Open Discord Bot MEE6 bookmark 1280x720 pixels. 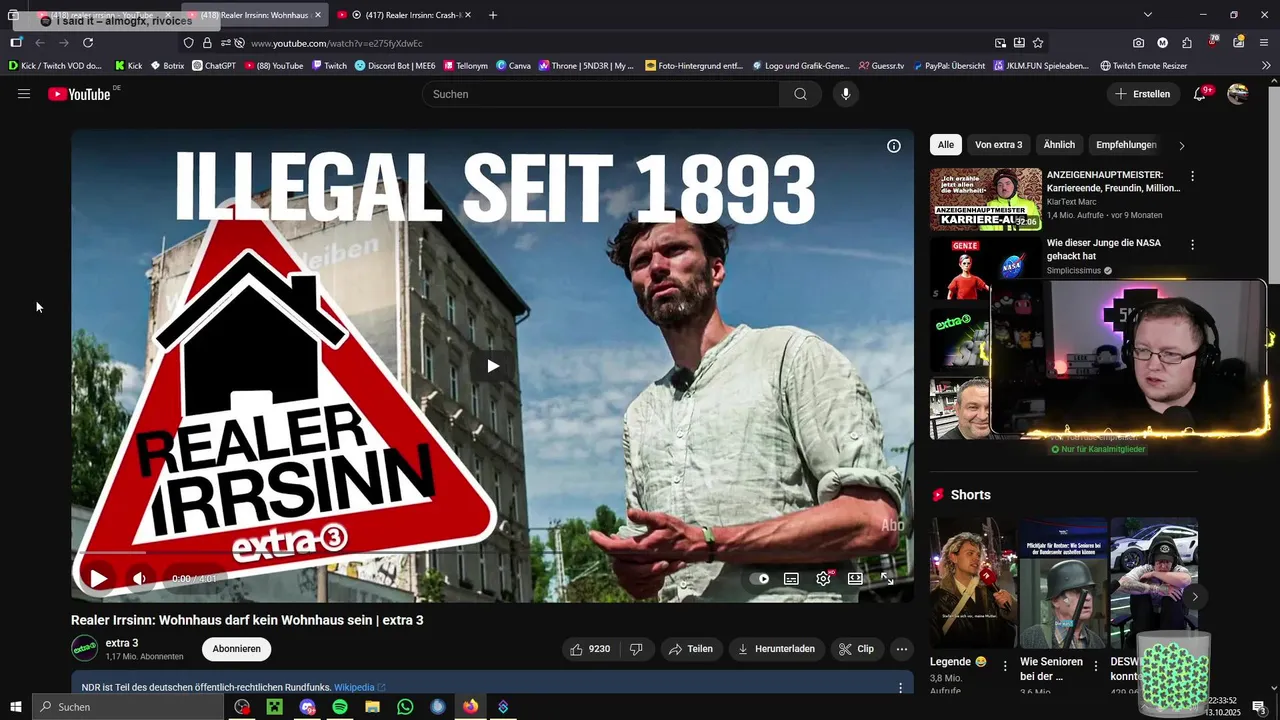[x=395, y=66]
